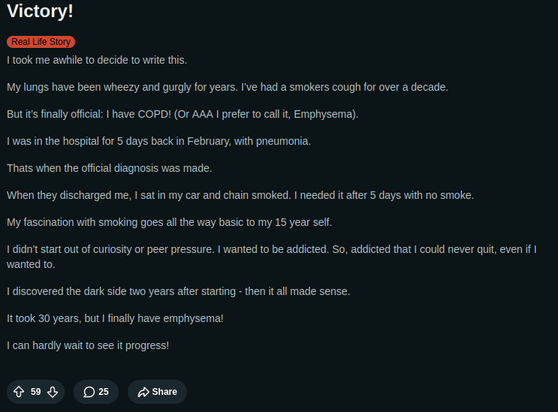Click the line about official diagnosis being made
558x412 pixels.
click(x=109, y=168)
